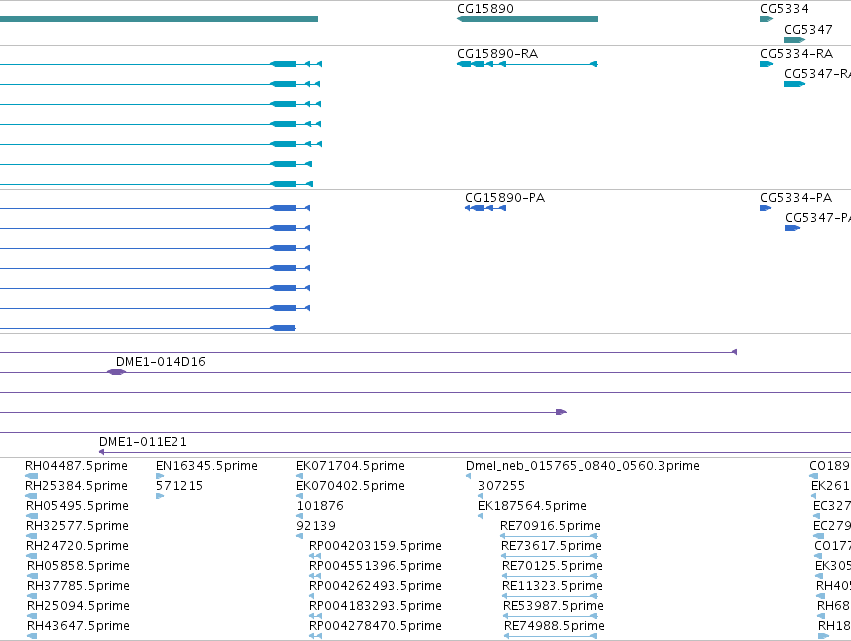Select RP004551396.5prime label
Viewport: 851px width, 641px height.
point(375,566)
